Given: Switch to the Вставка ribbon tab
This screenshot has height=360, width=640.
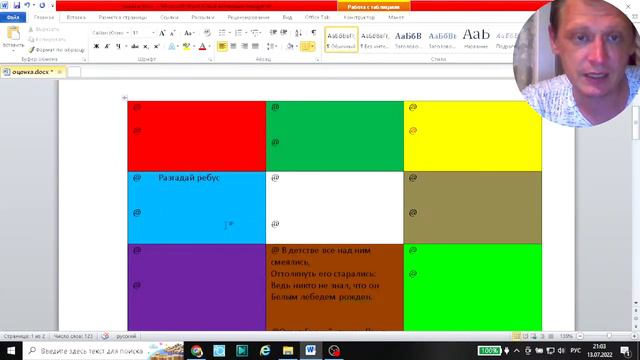Looking at the screenshot, I should (x=76, y=18).
